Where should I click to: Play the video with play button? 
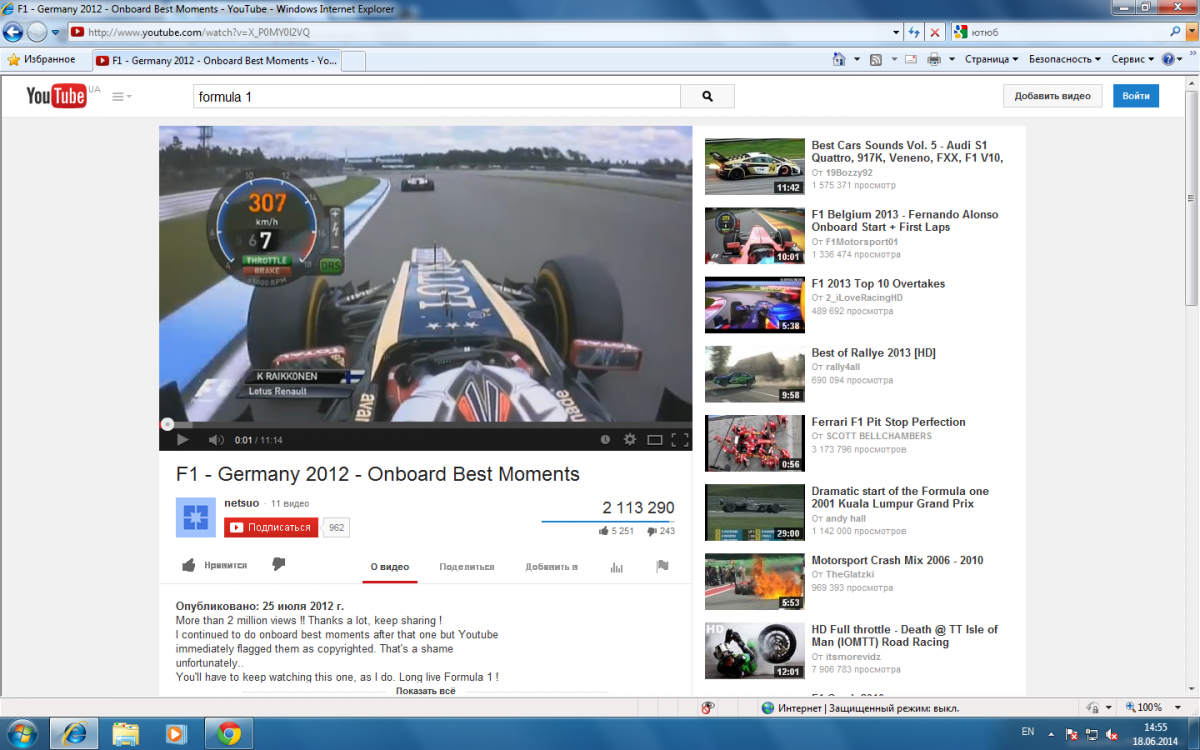(183, 439)
